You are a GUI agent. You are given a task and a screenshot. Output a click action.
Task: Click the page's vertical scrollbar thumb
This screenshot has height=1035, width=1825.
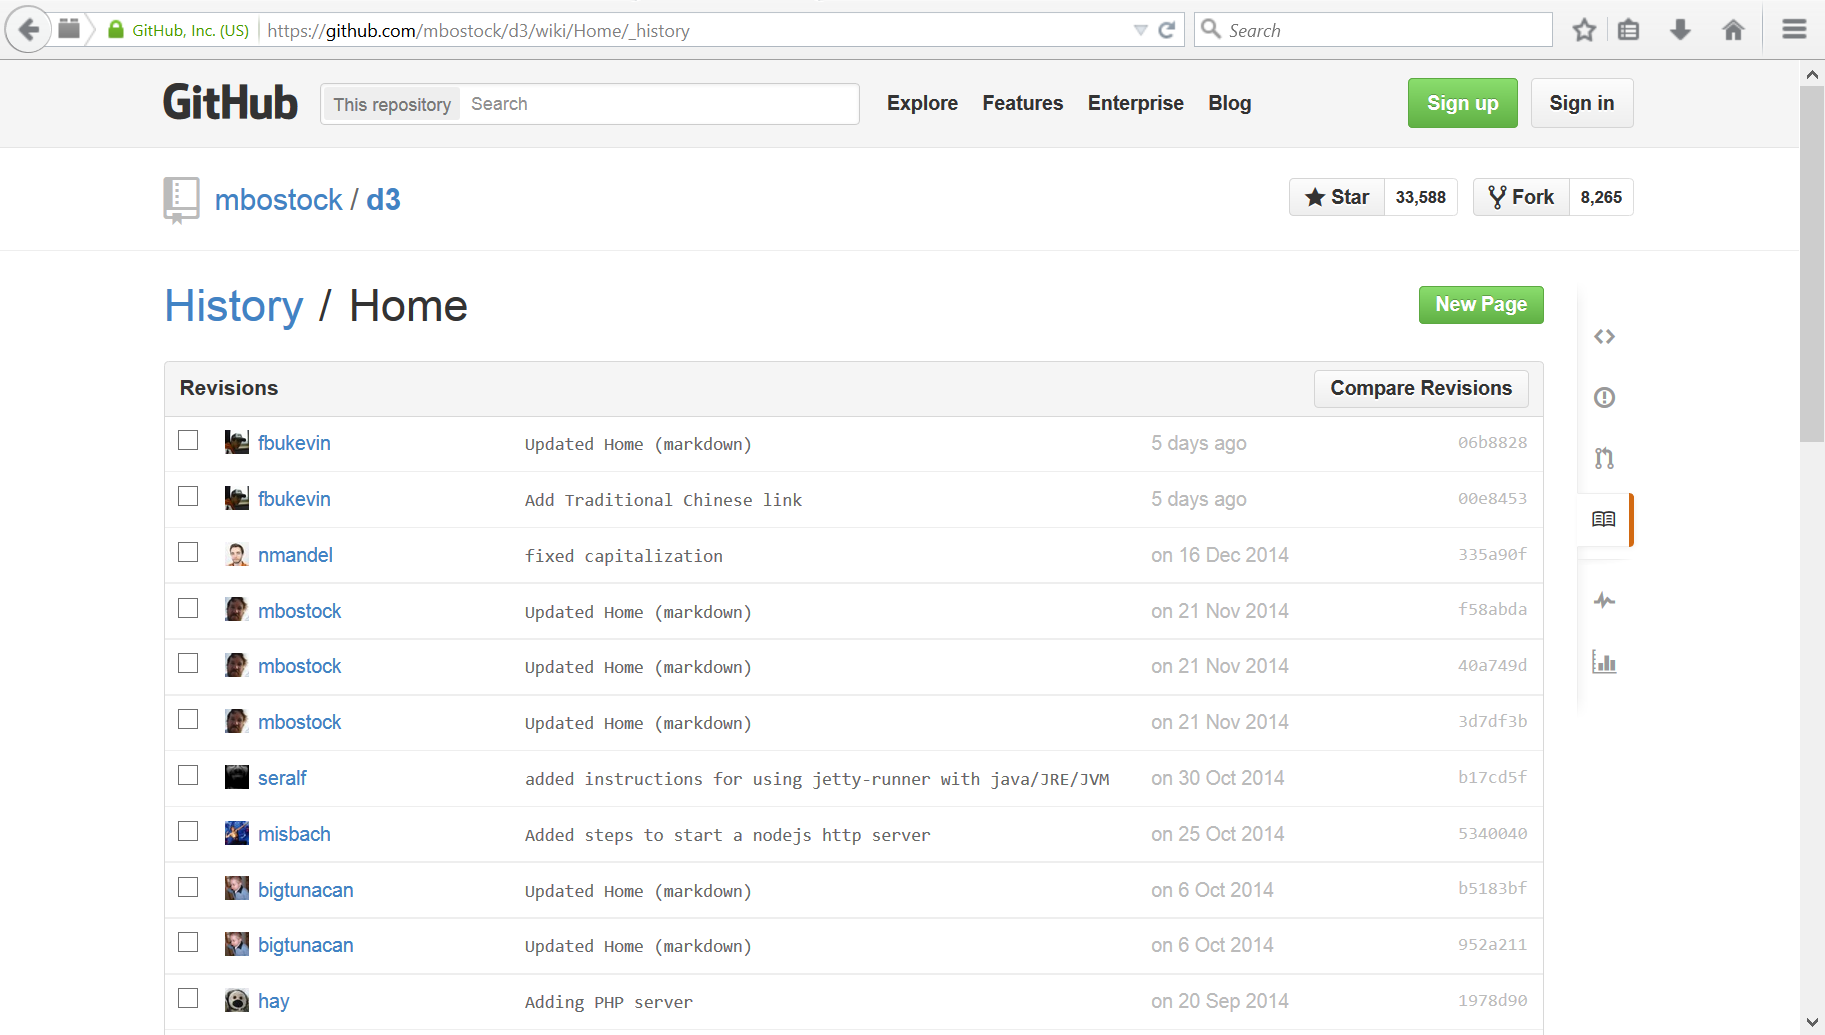1812,264
